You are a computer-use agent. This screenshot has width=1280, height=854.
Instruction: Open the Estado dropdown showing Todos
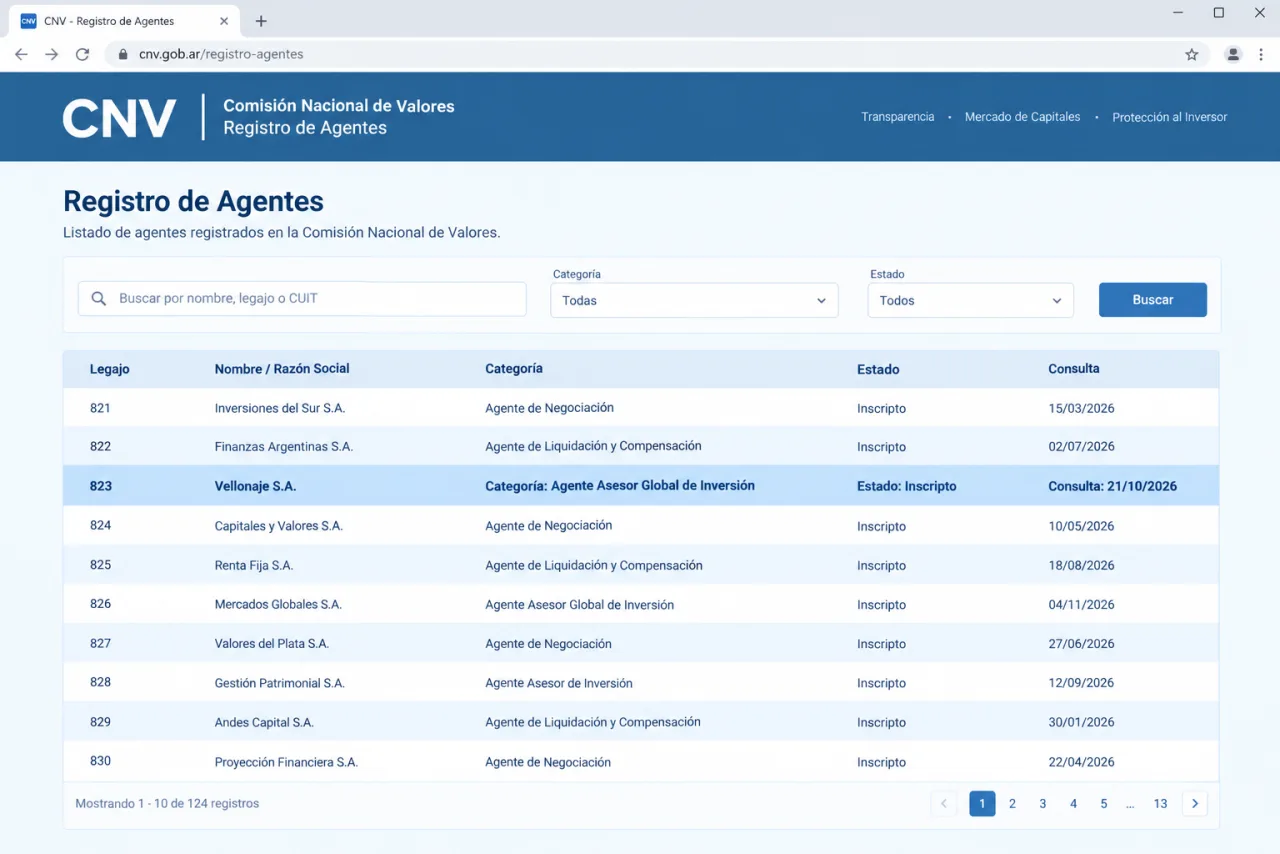(x=970, y=300)
